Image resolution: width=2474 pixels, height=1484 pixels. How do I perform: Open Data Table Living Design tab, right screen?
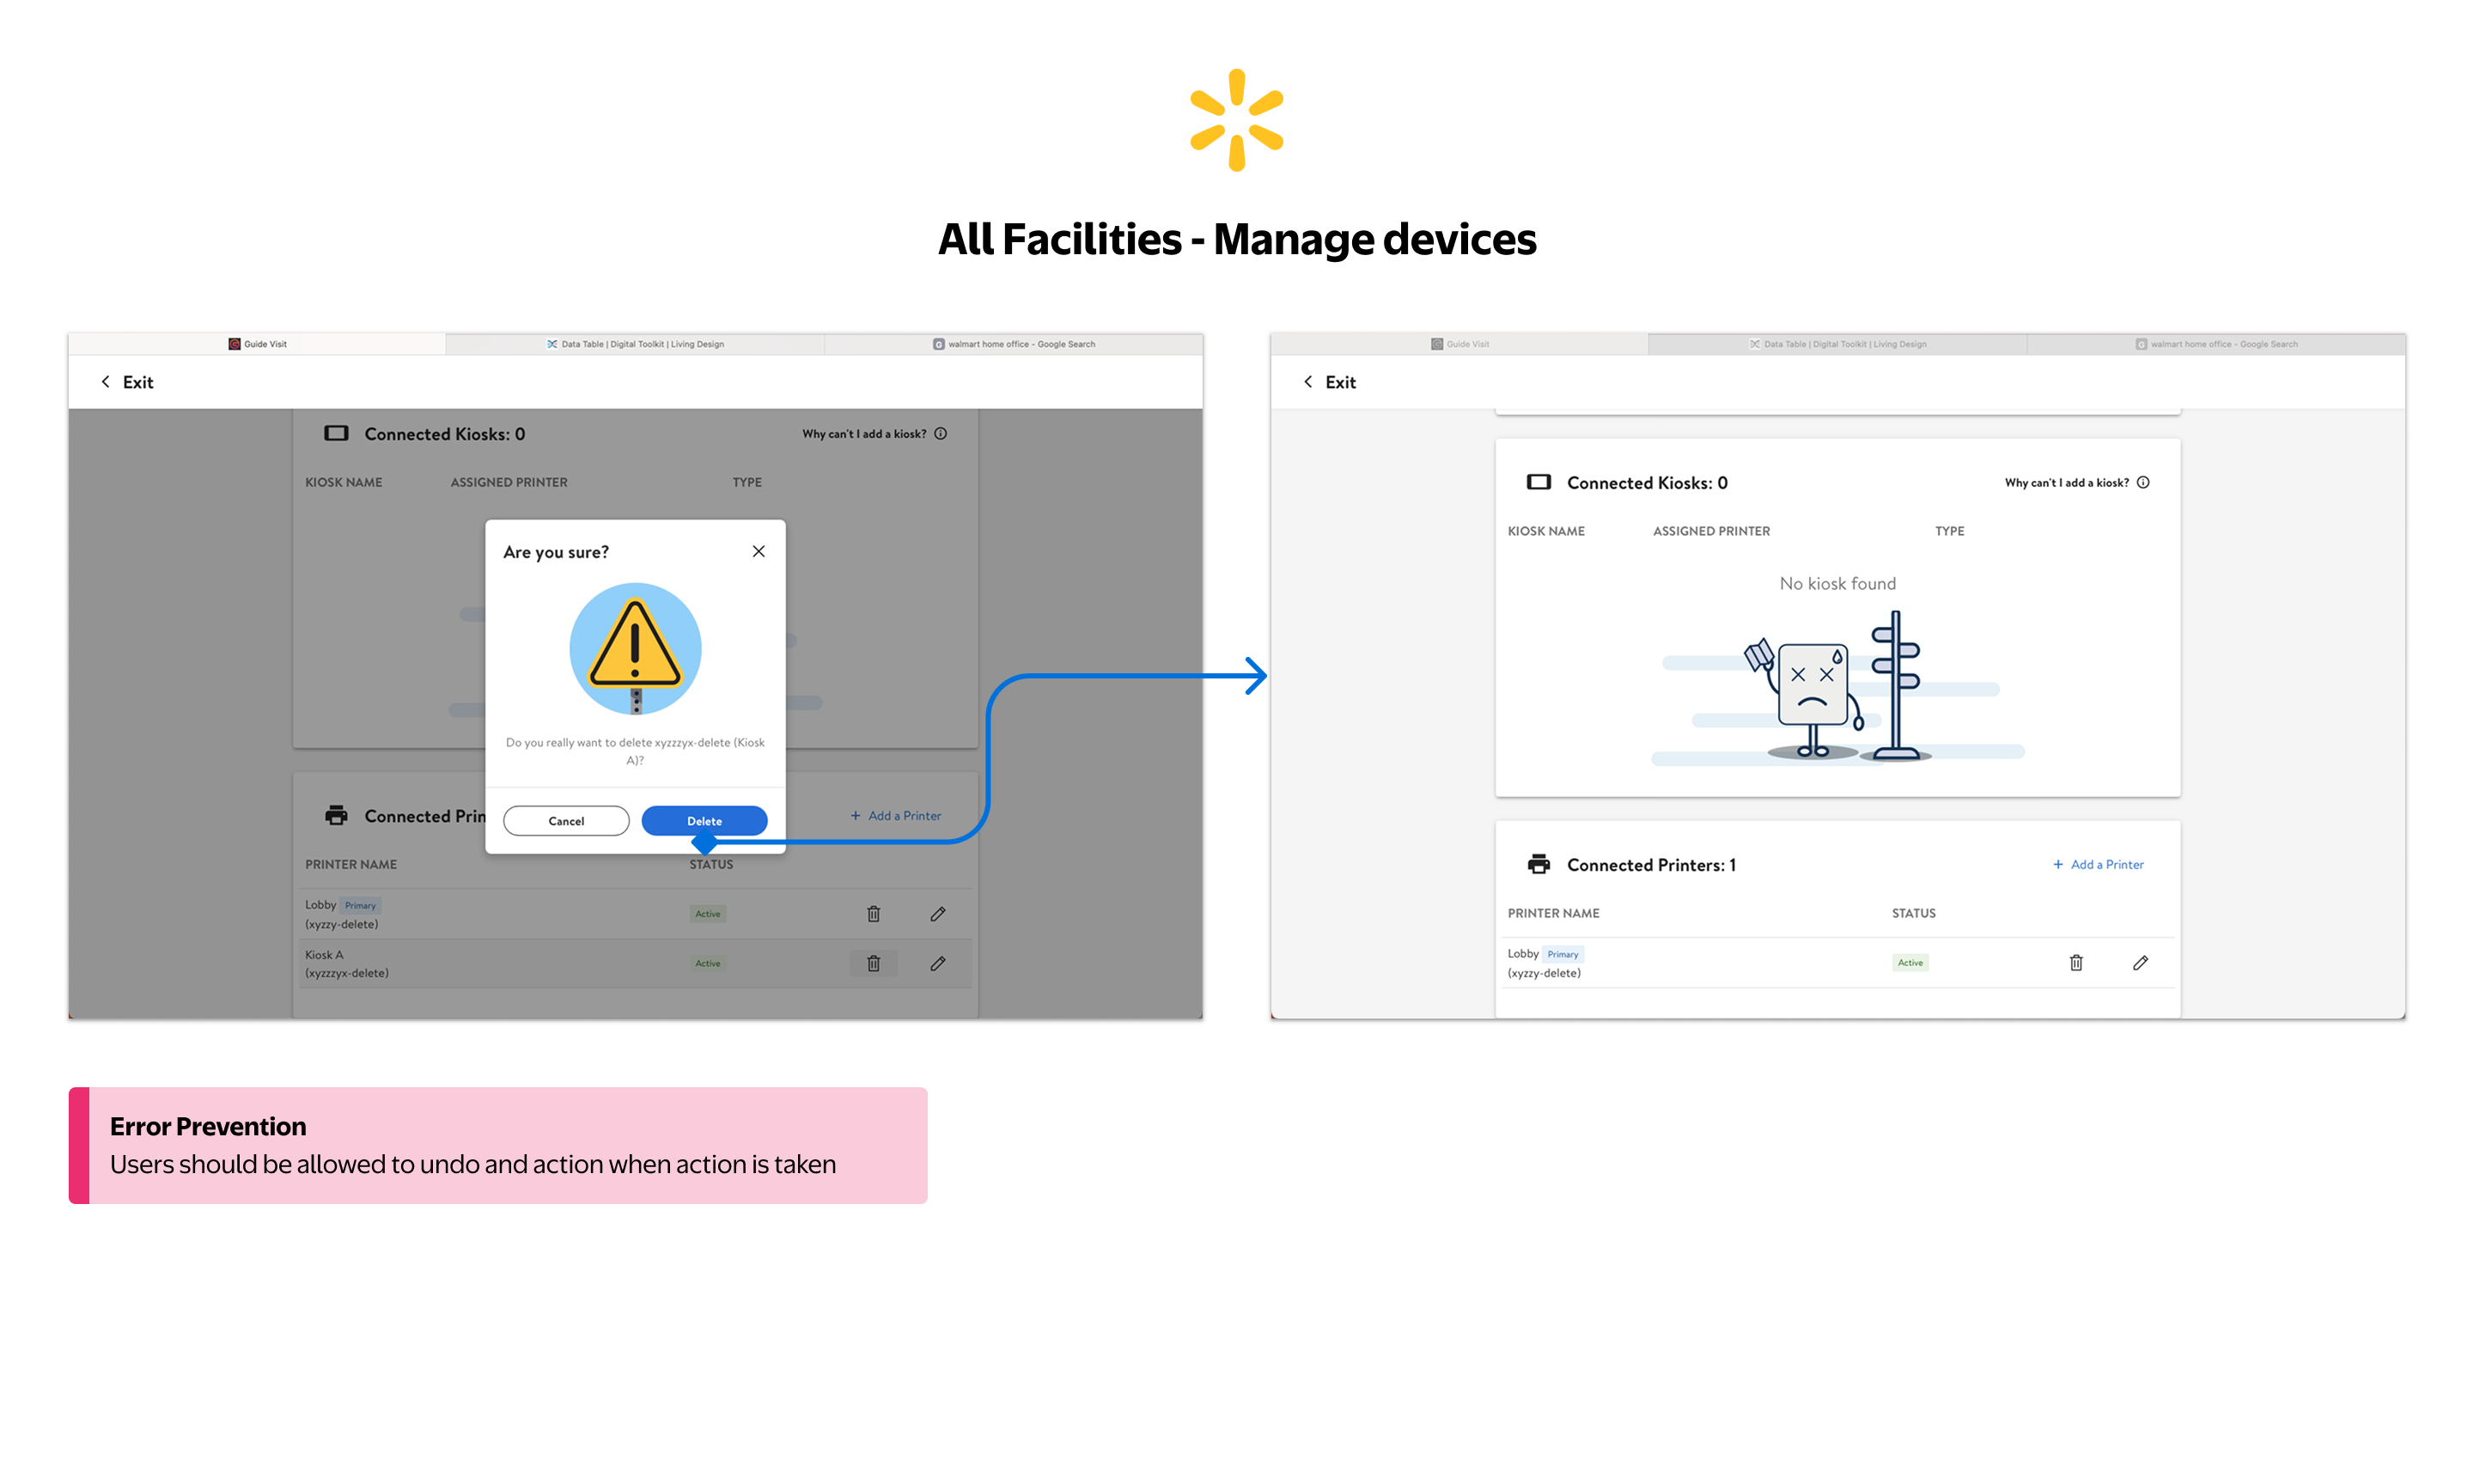(x=1838, y=344)
